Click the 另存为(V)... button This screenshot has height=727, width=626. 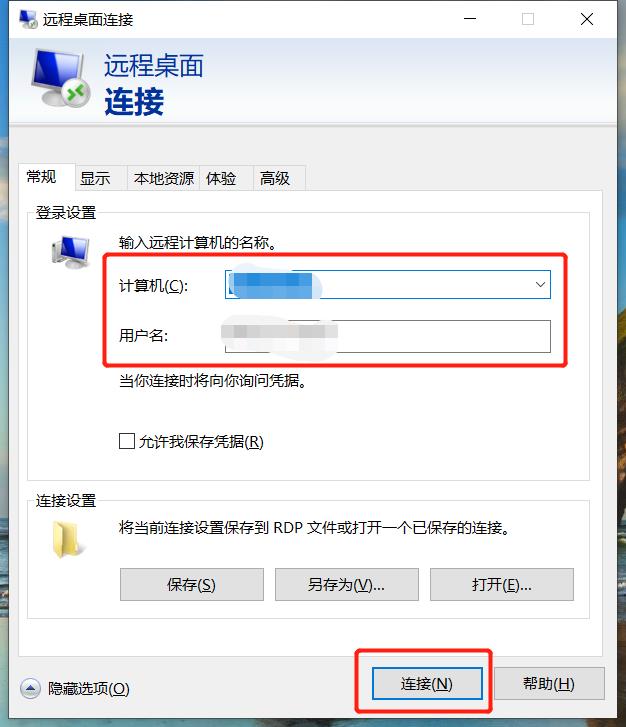click(346, 585)
